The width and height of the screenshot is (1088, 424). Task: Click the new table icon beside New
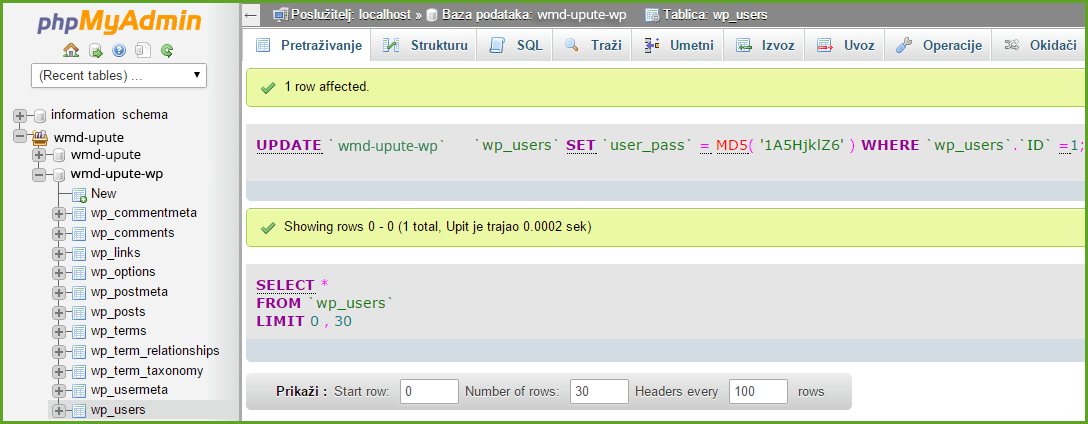pyautogui.click(x=79, y=194)
